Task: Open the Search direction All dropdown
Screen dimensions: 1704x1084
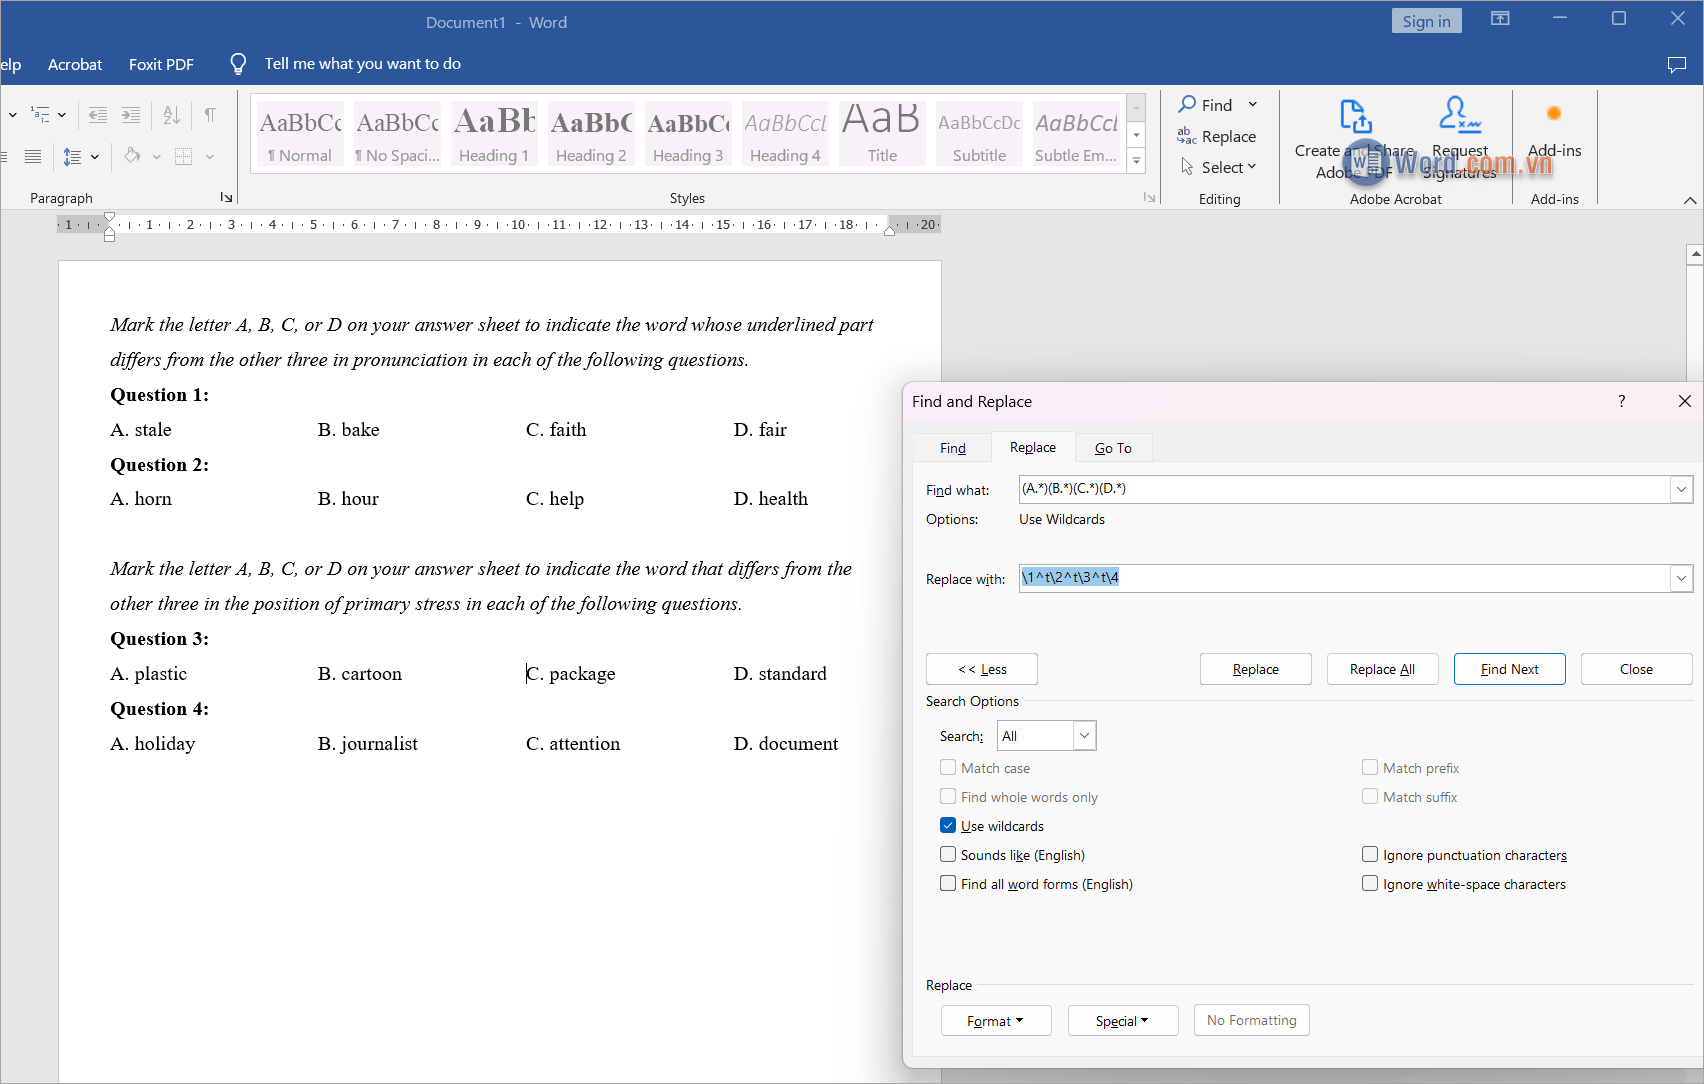Action: click(1084, 736)
